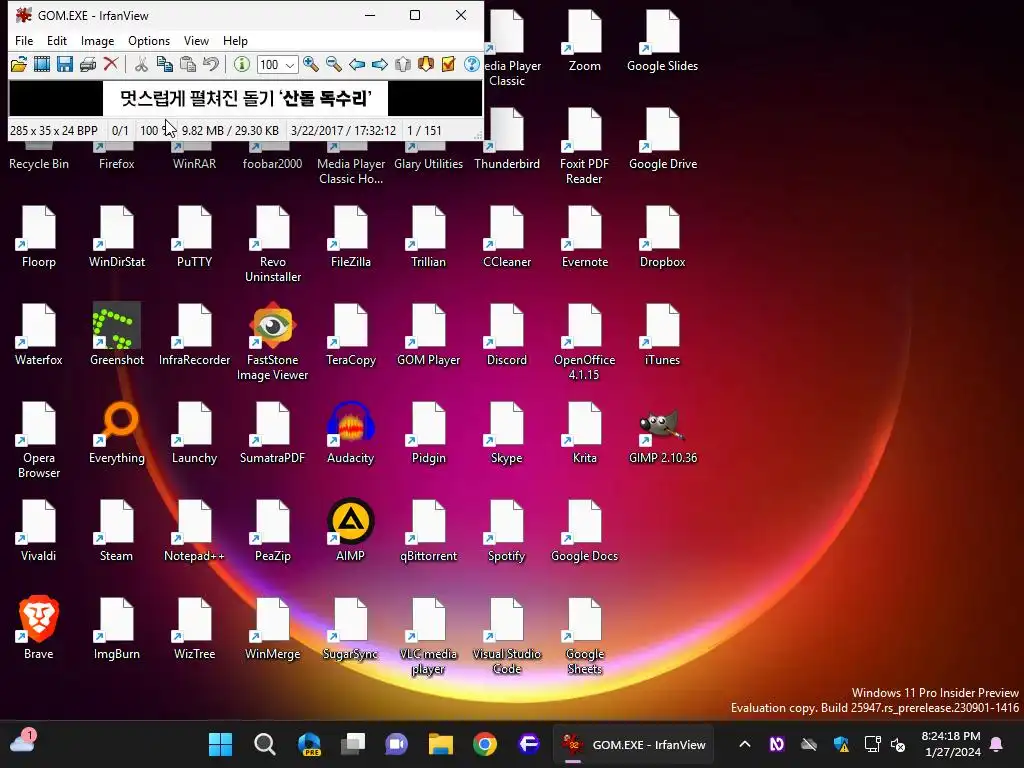
Task: Open About IrfanView with the question mark icon
Action: (x=472, y=64)
